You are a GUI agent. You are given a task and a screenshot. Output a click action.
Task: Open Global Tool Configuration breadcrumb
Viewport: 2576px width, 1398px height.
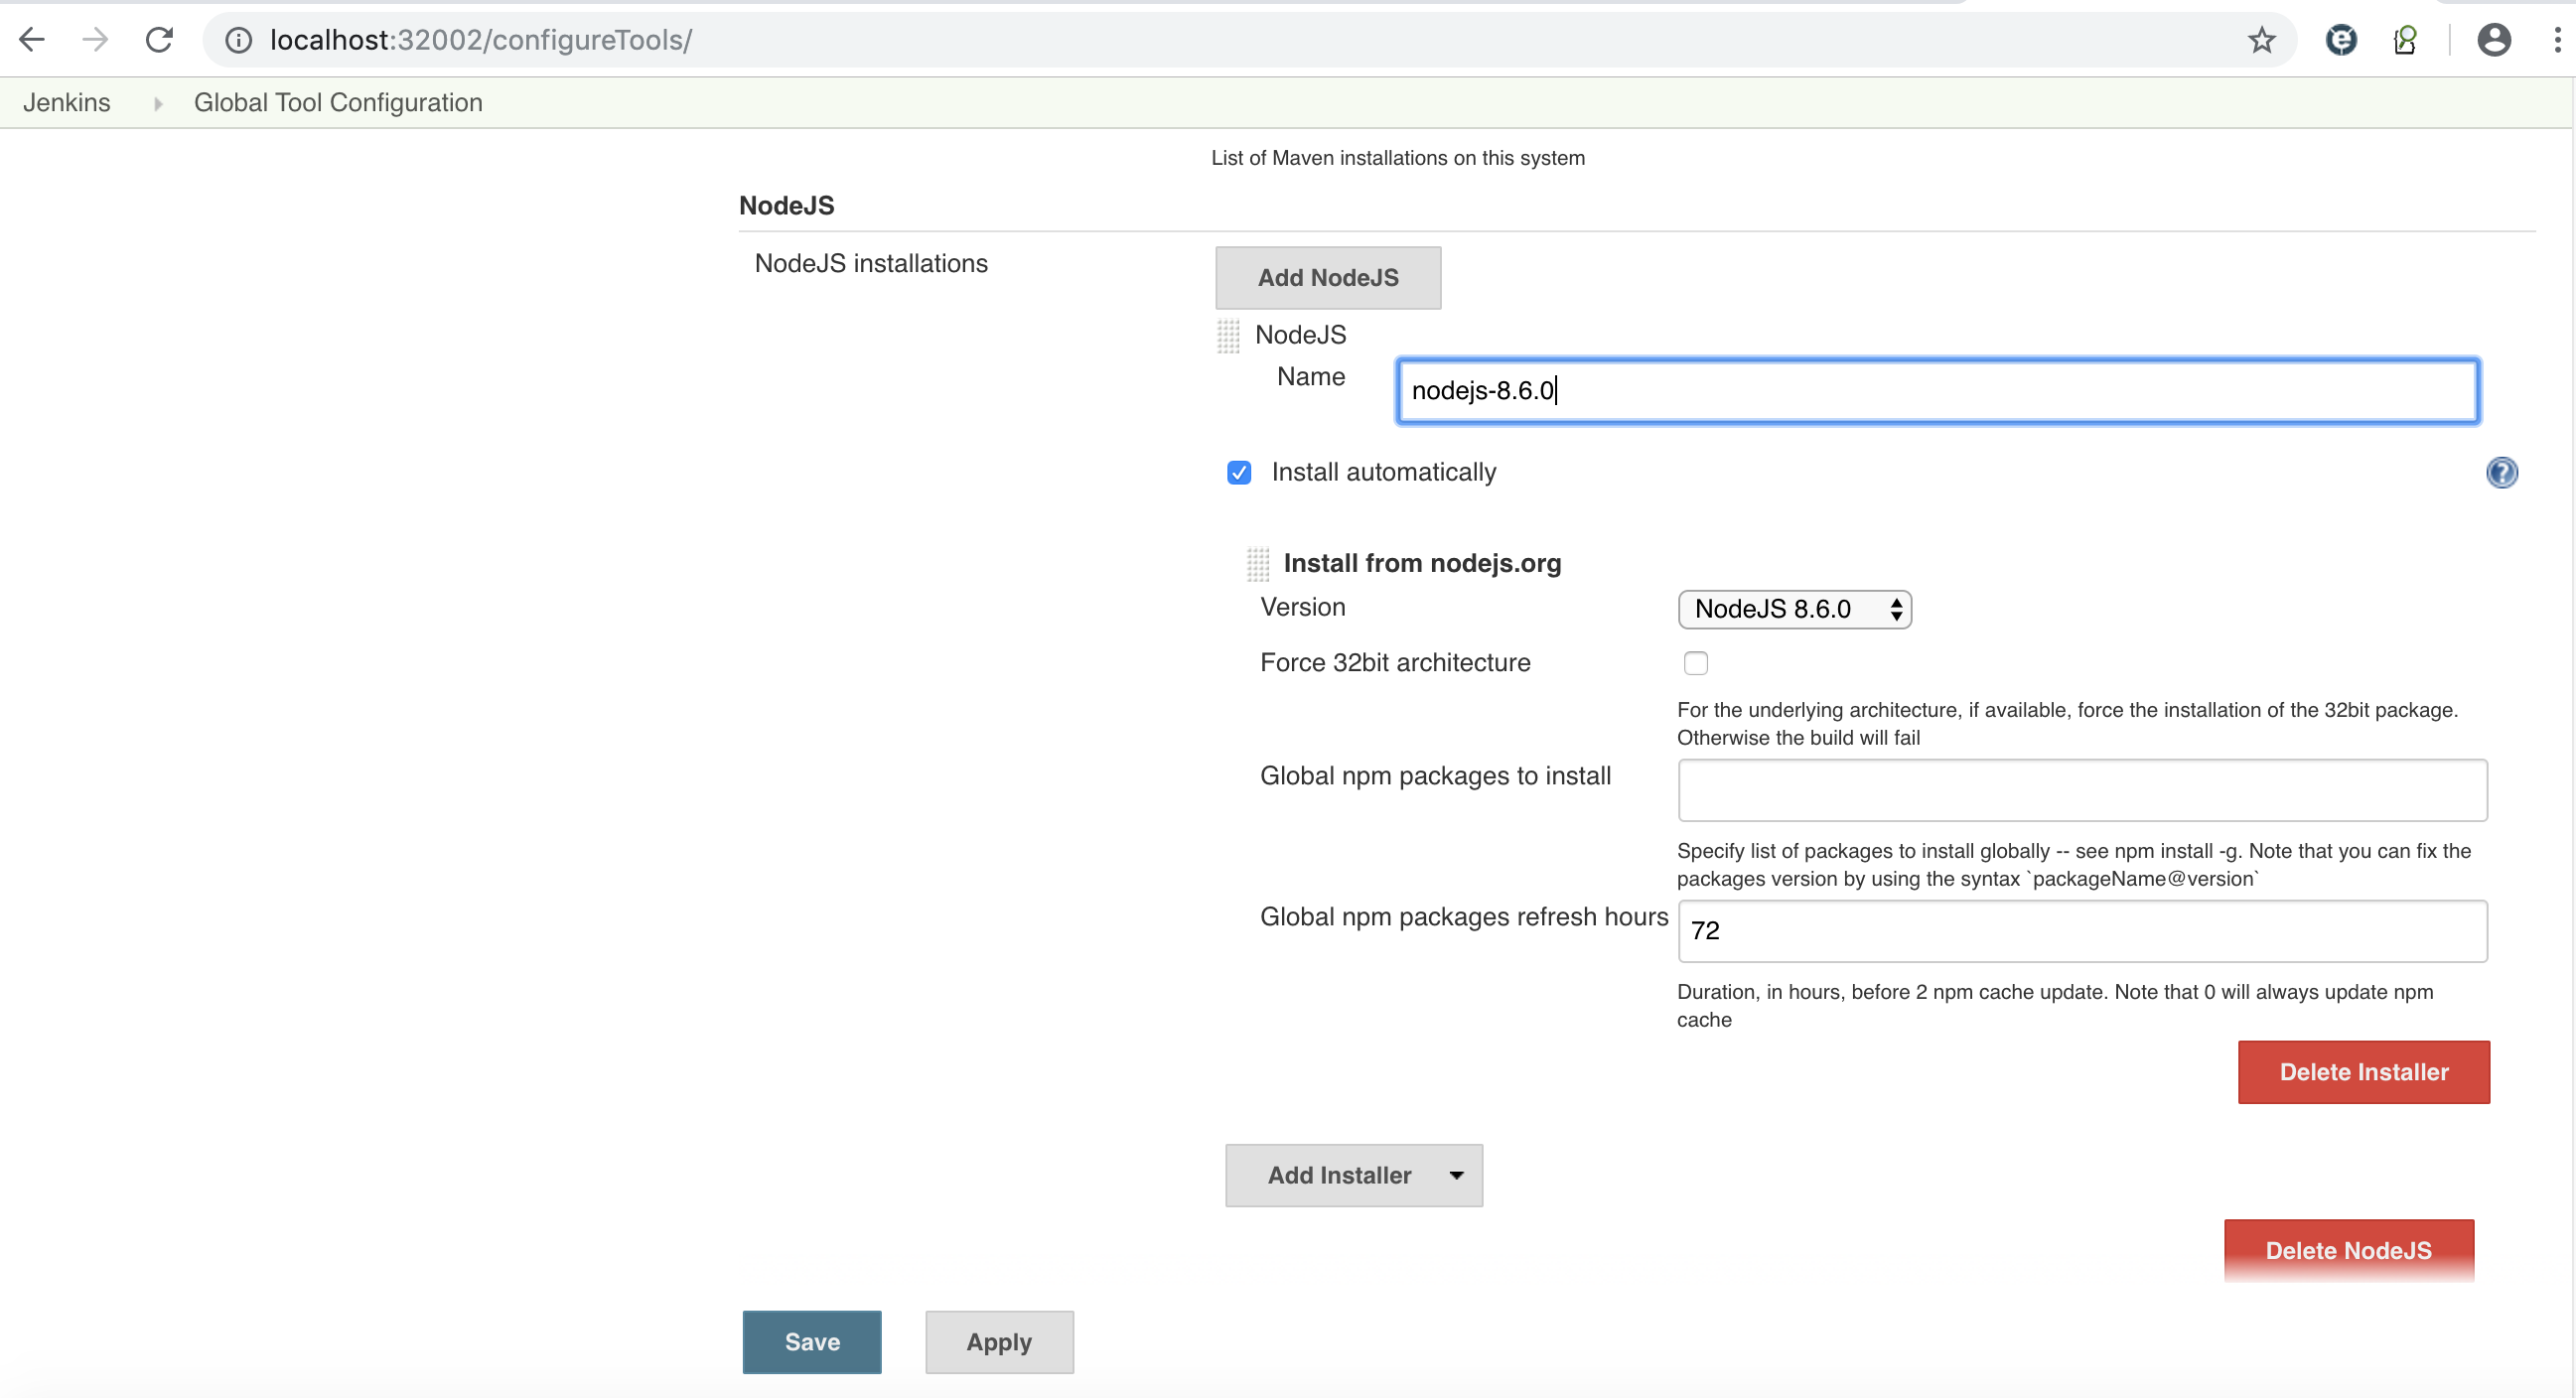[x=338, y=103]
